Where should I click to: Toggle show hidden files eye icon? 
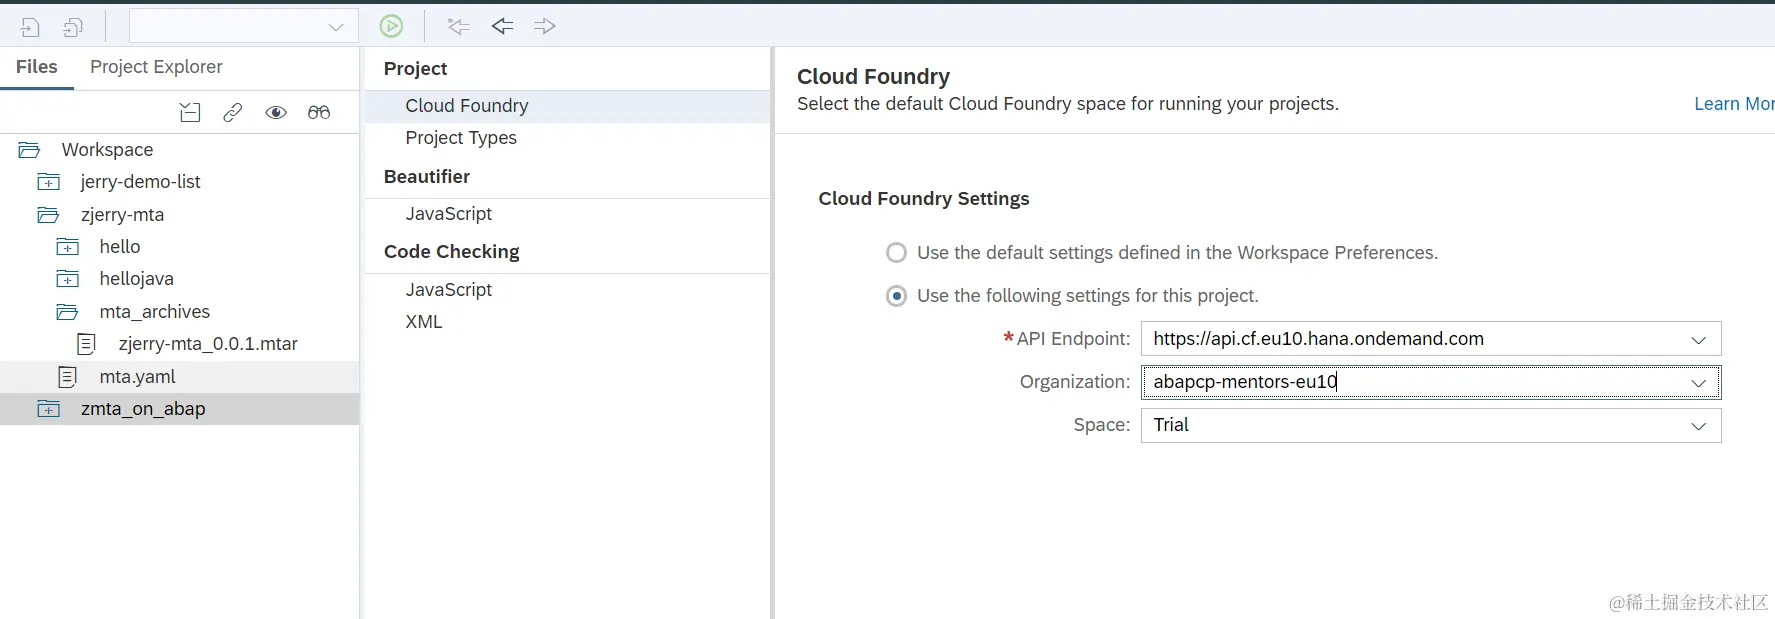276,113
